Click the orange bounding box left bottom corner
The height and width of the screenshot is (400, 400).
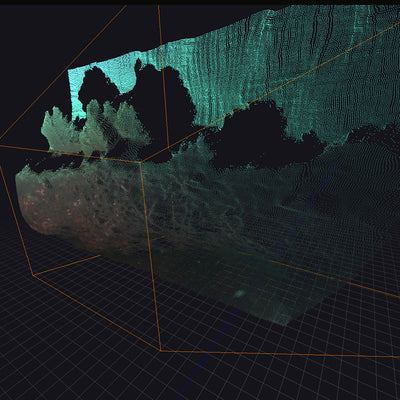pos(33,275)
